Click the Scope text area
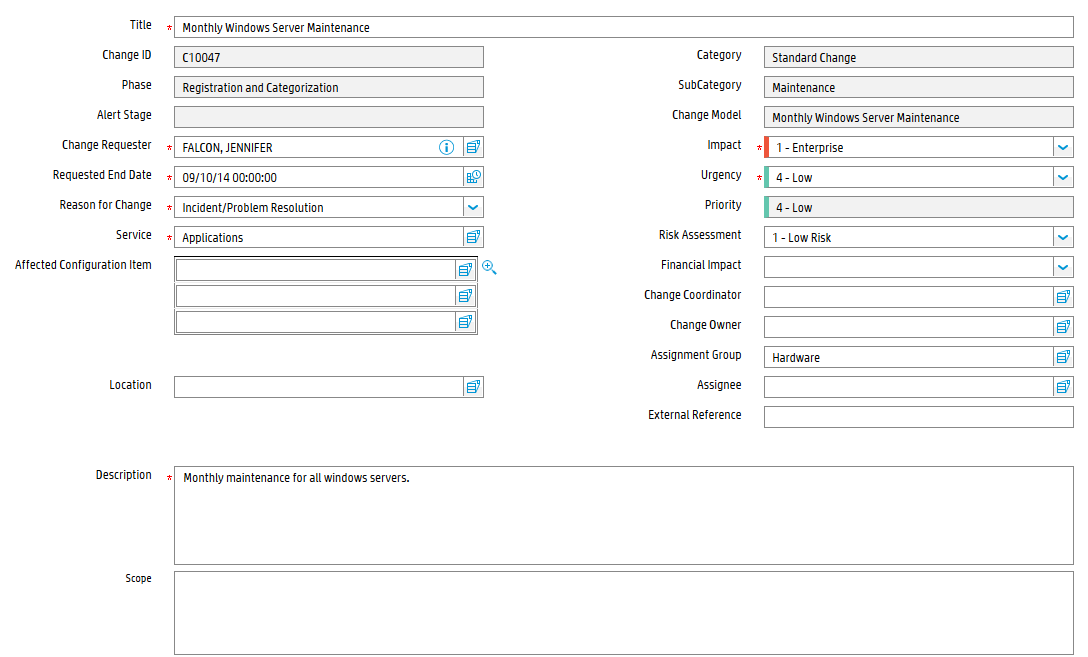1088x657 pixels. 623,613
